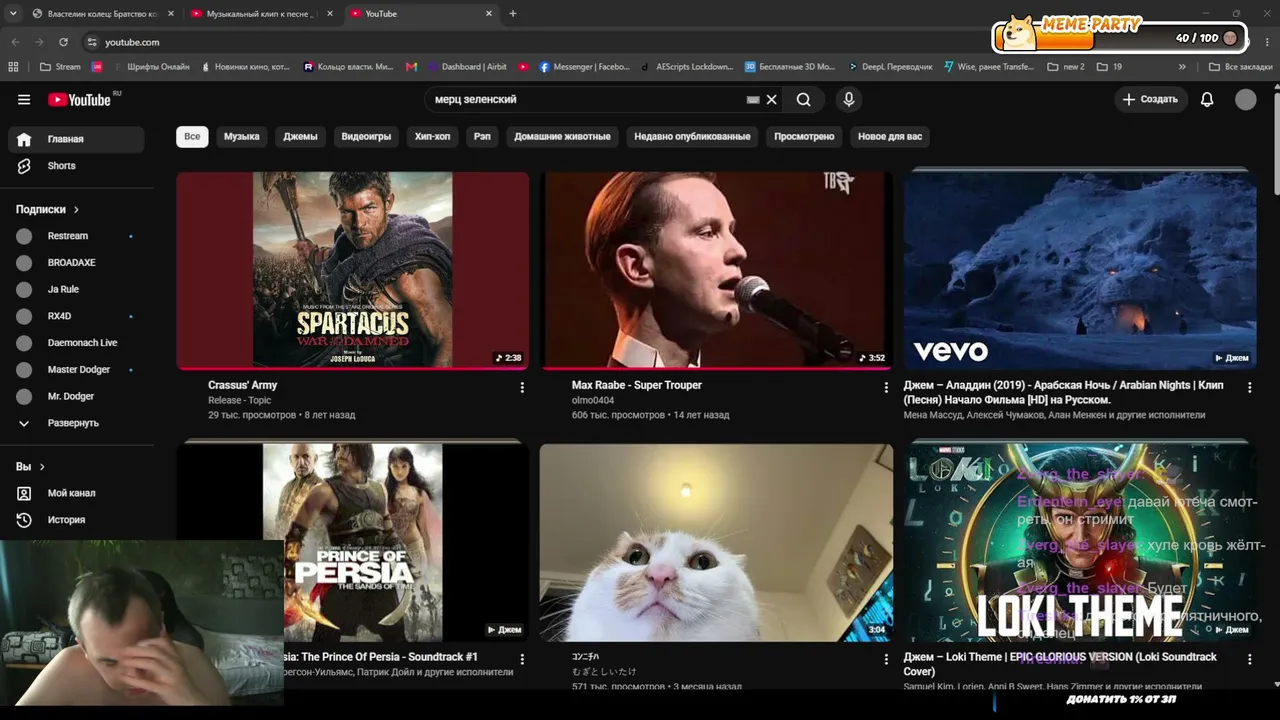Expand the Подписки section
The height and width of the screenshot is (720, 1280).
47,209
